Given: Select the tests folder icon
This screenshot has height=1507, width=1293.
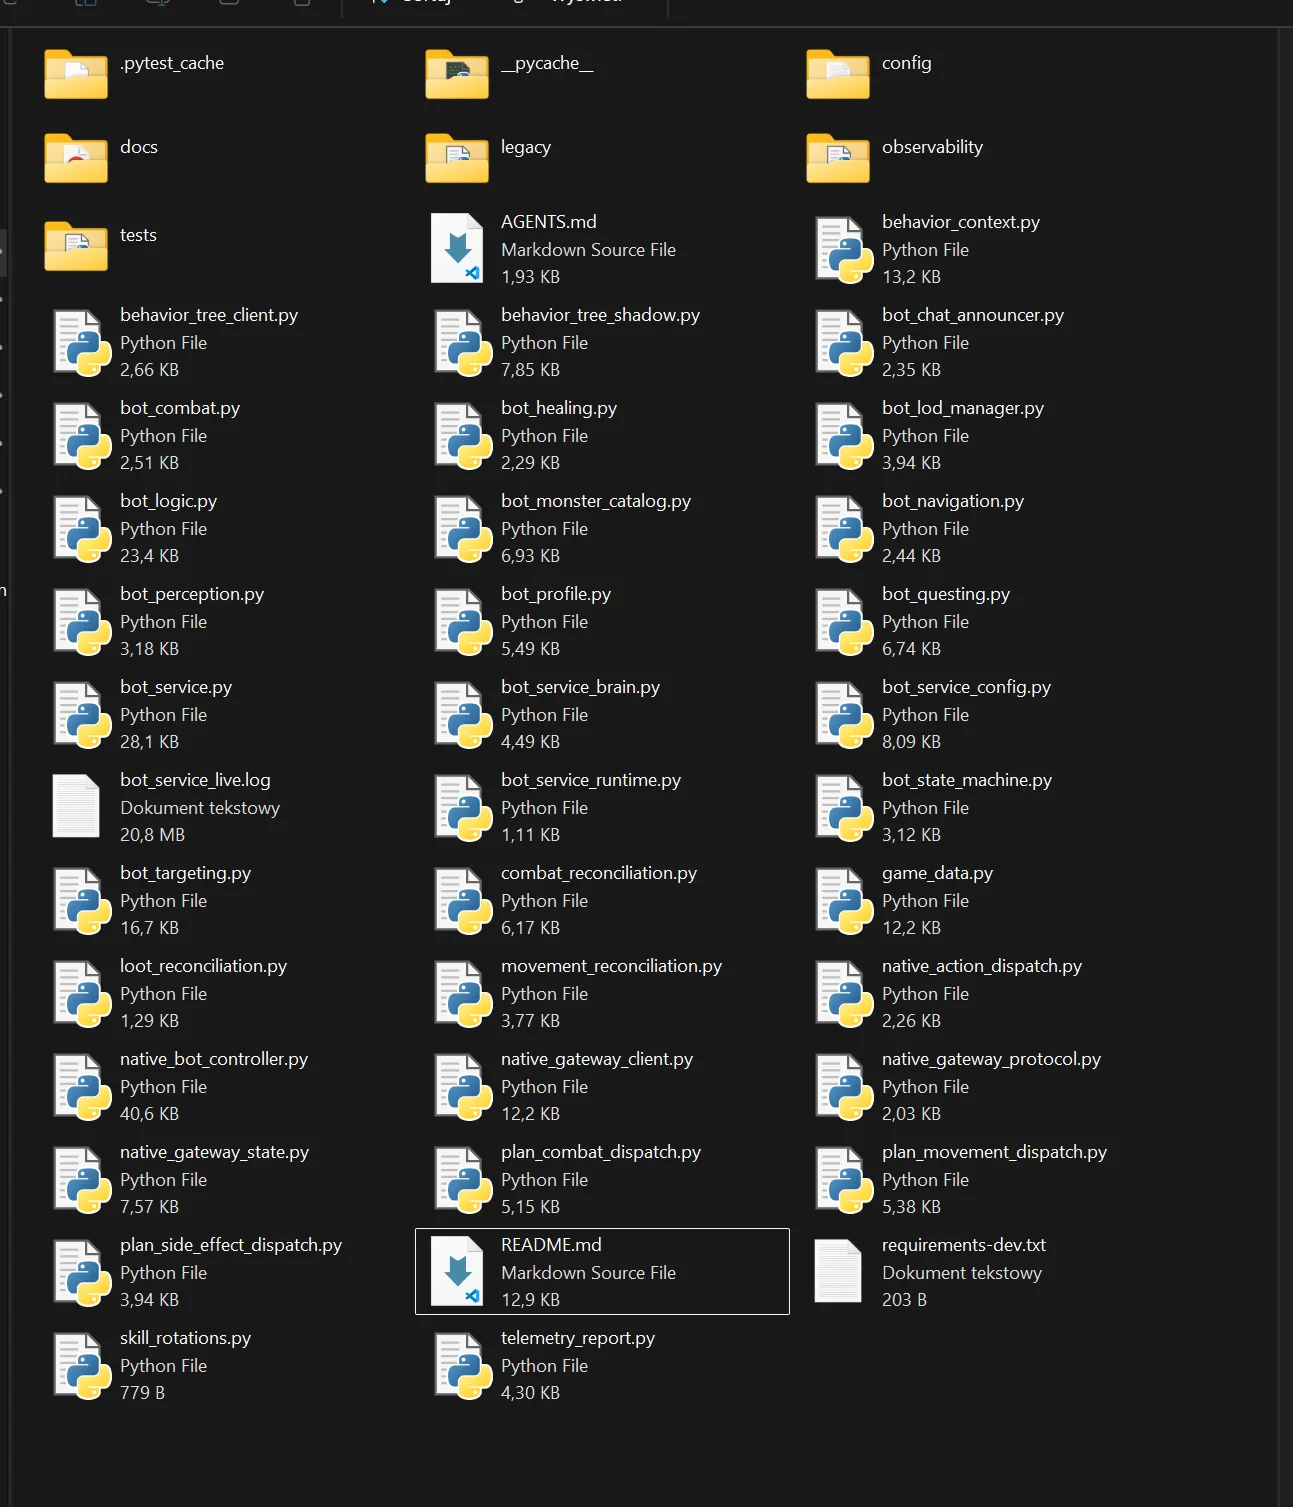Looking at the screenshot, I should pos(76,246).
